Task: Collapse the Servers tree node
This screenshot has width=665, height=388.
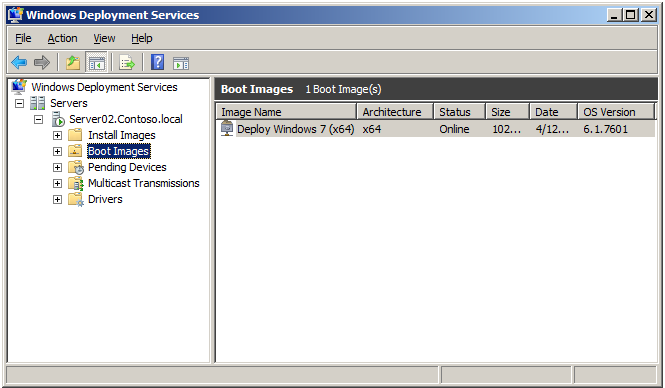Action: 20,103
